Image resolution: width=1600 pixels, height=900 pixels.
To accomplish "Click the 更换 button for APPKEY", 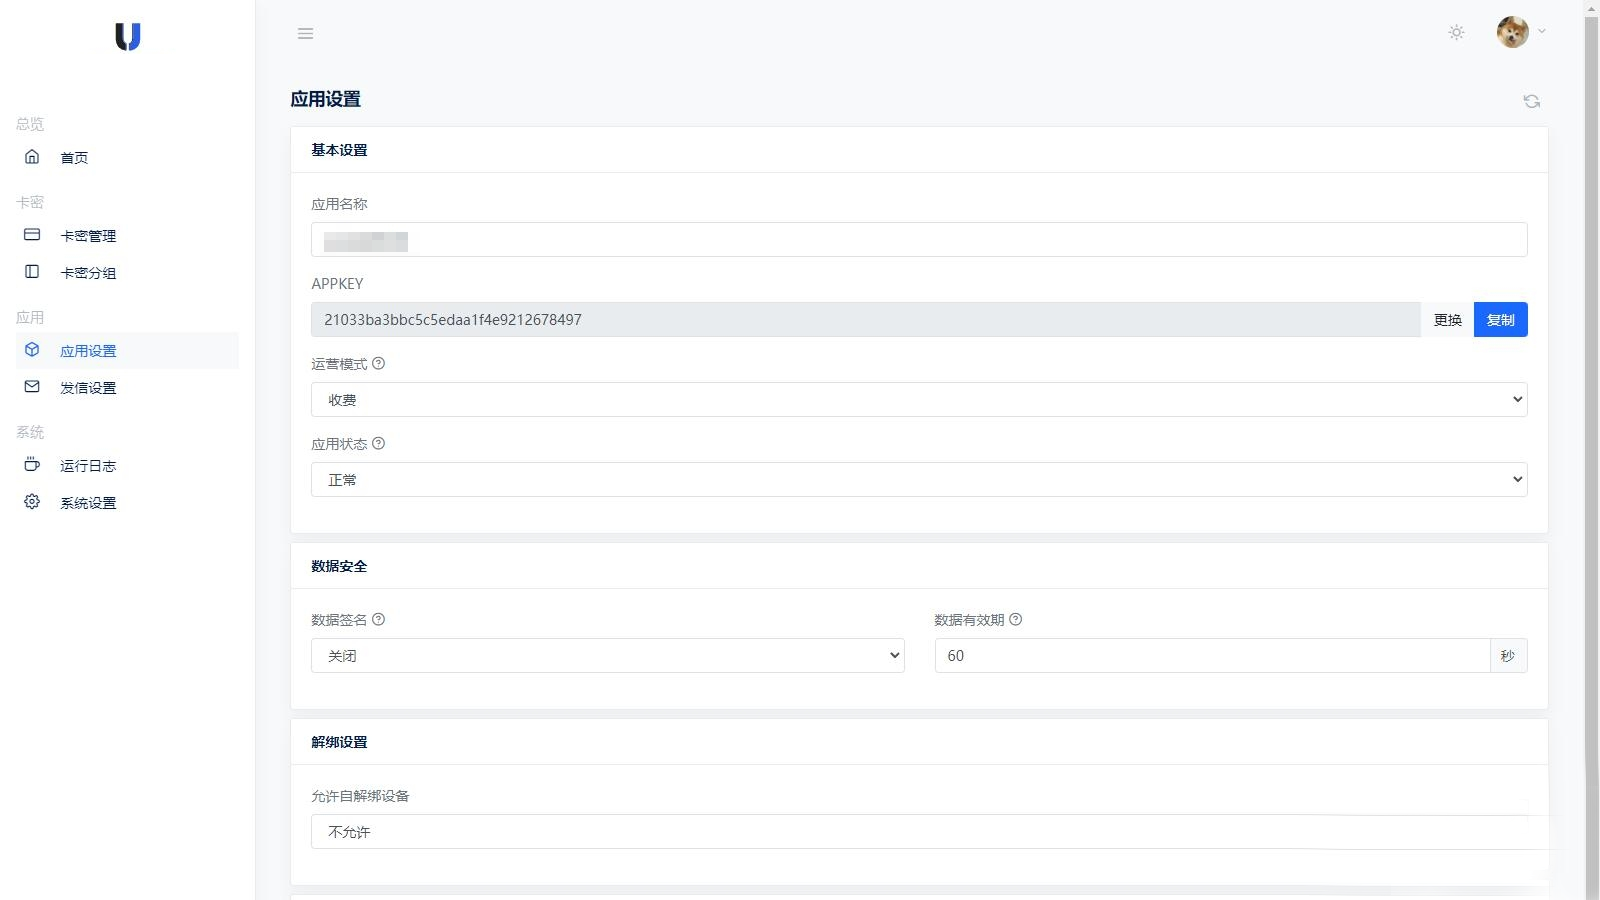I will [1447, 320].
